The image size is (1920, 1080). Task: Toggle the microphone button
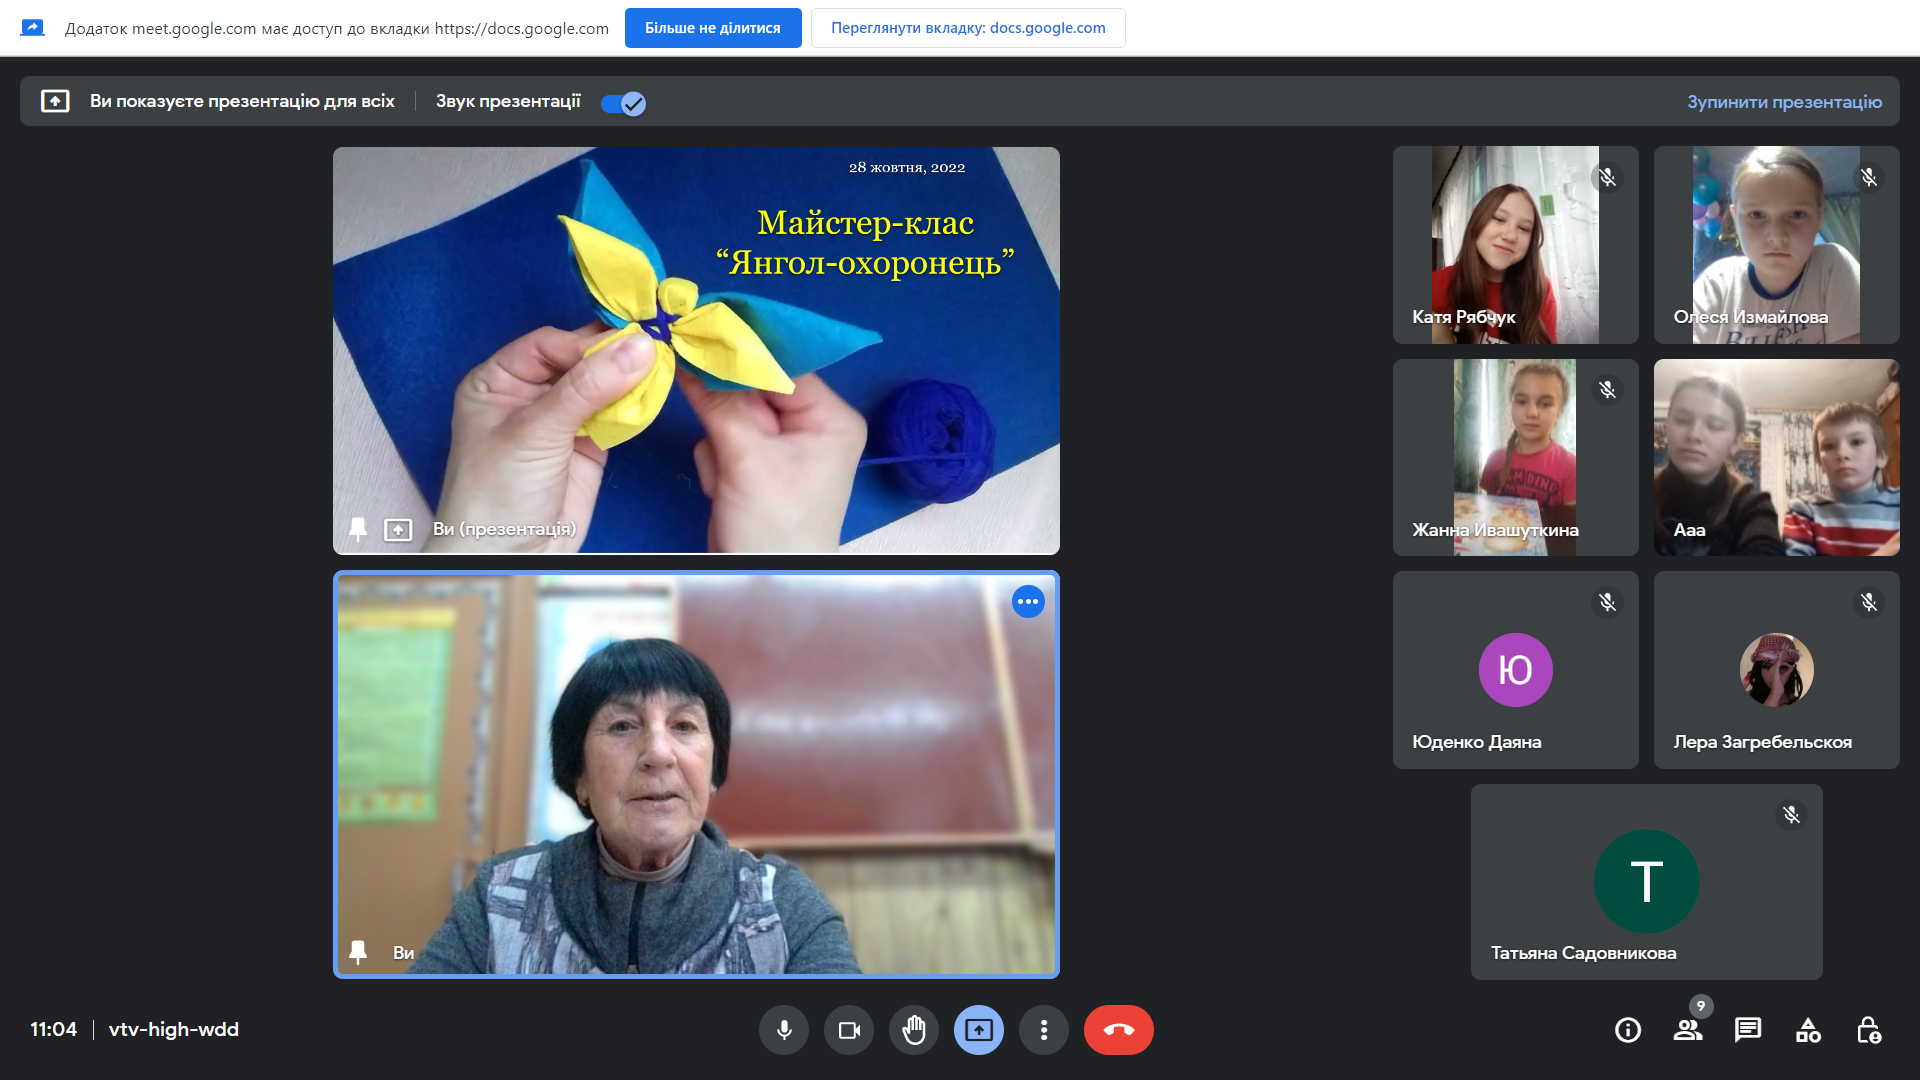784,1030
